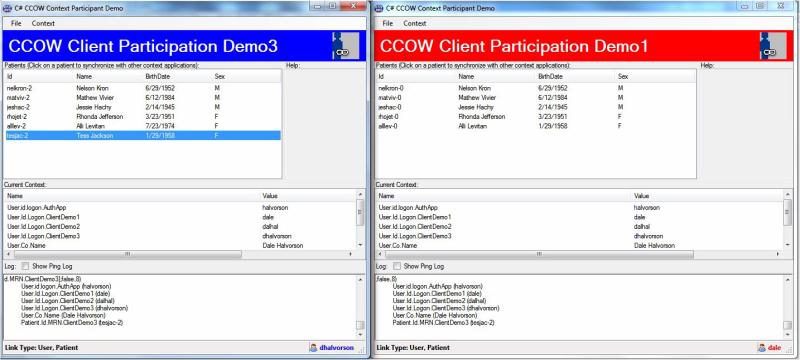Image resolution: width=800 pixels, height=360 pixels.
Task: Open the File menu in Demo3 window
Action: pos(16,23)
